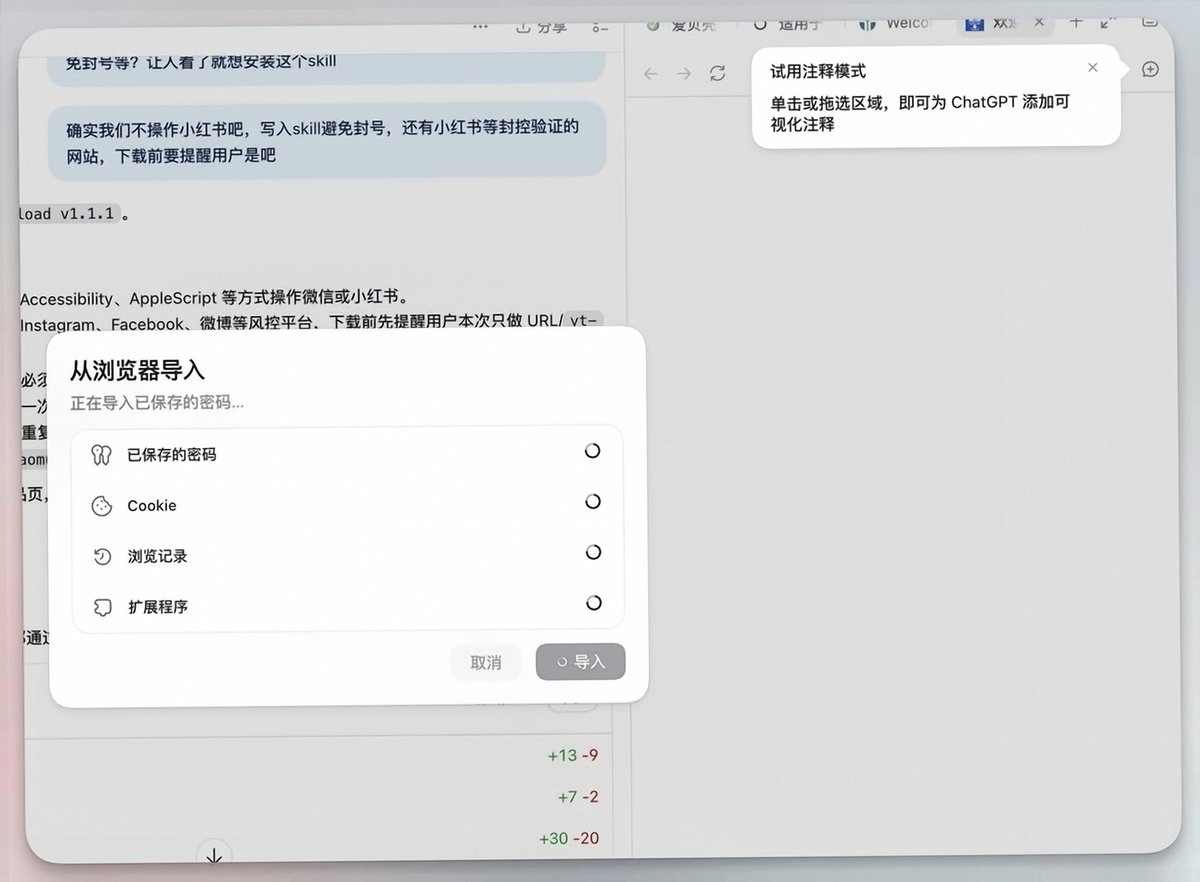Image resolution: width=1200 pixels, height=882 pixels.
Task: Click the browser forward arrow
Action: point(684,73)
